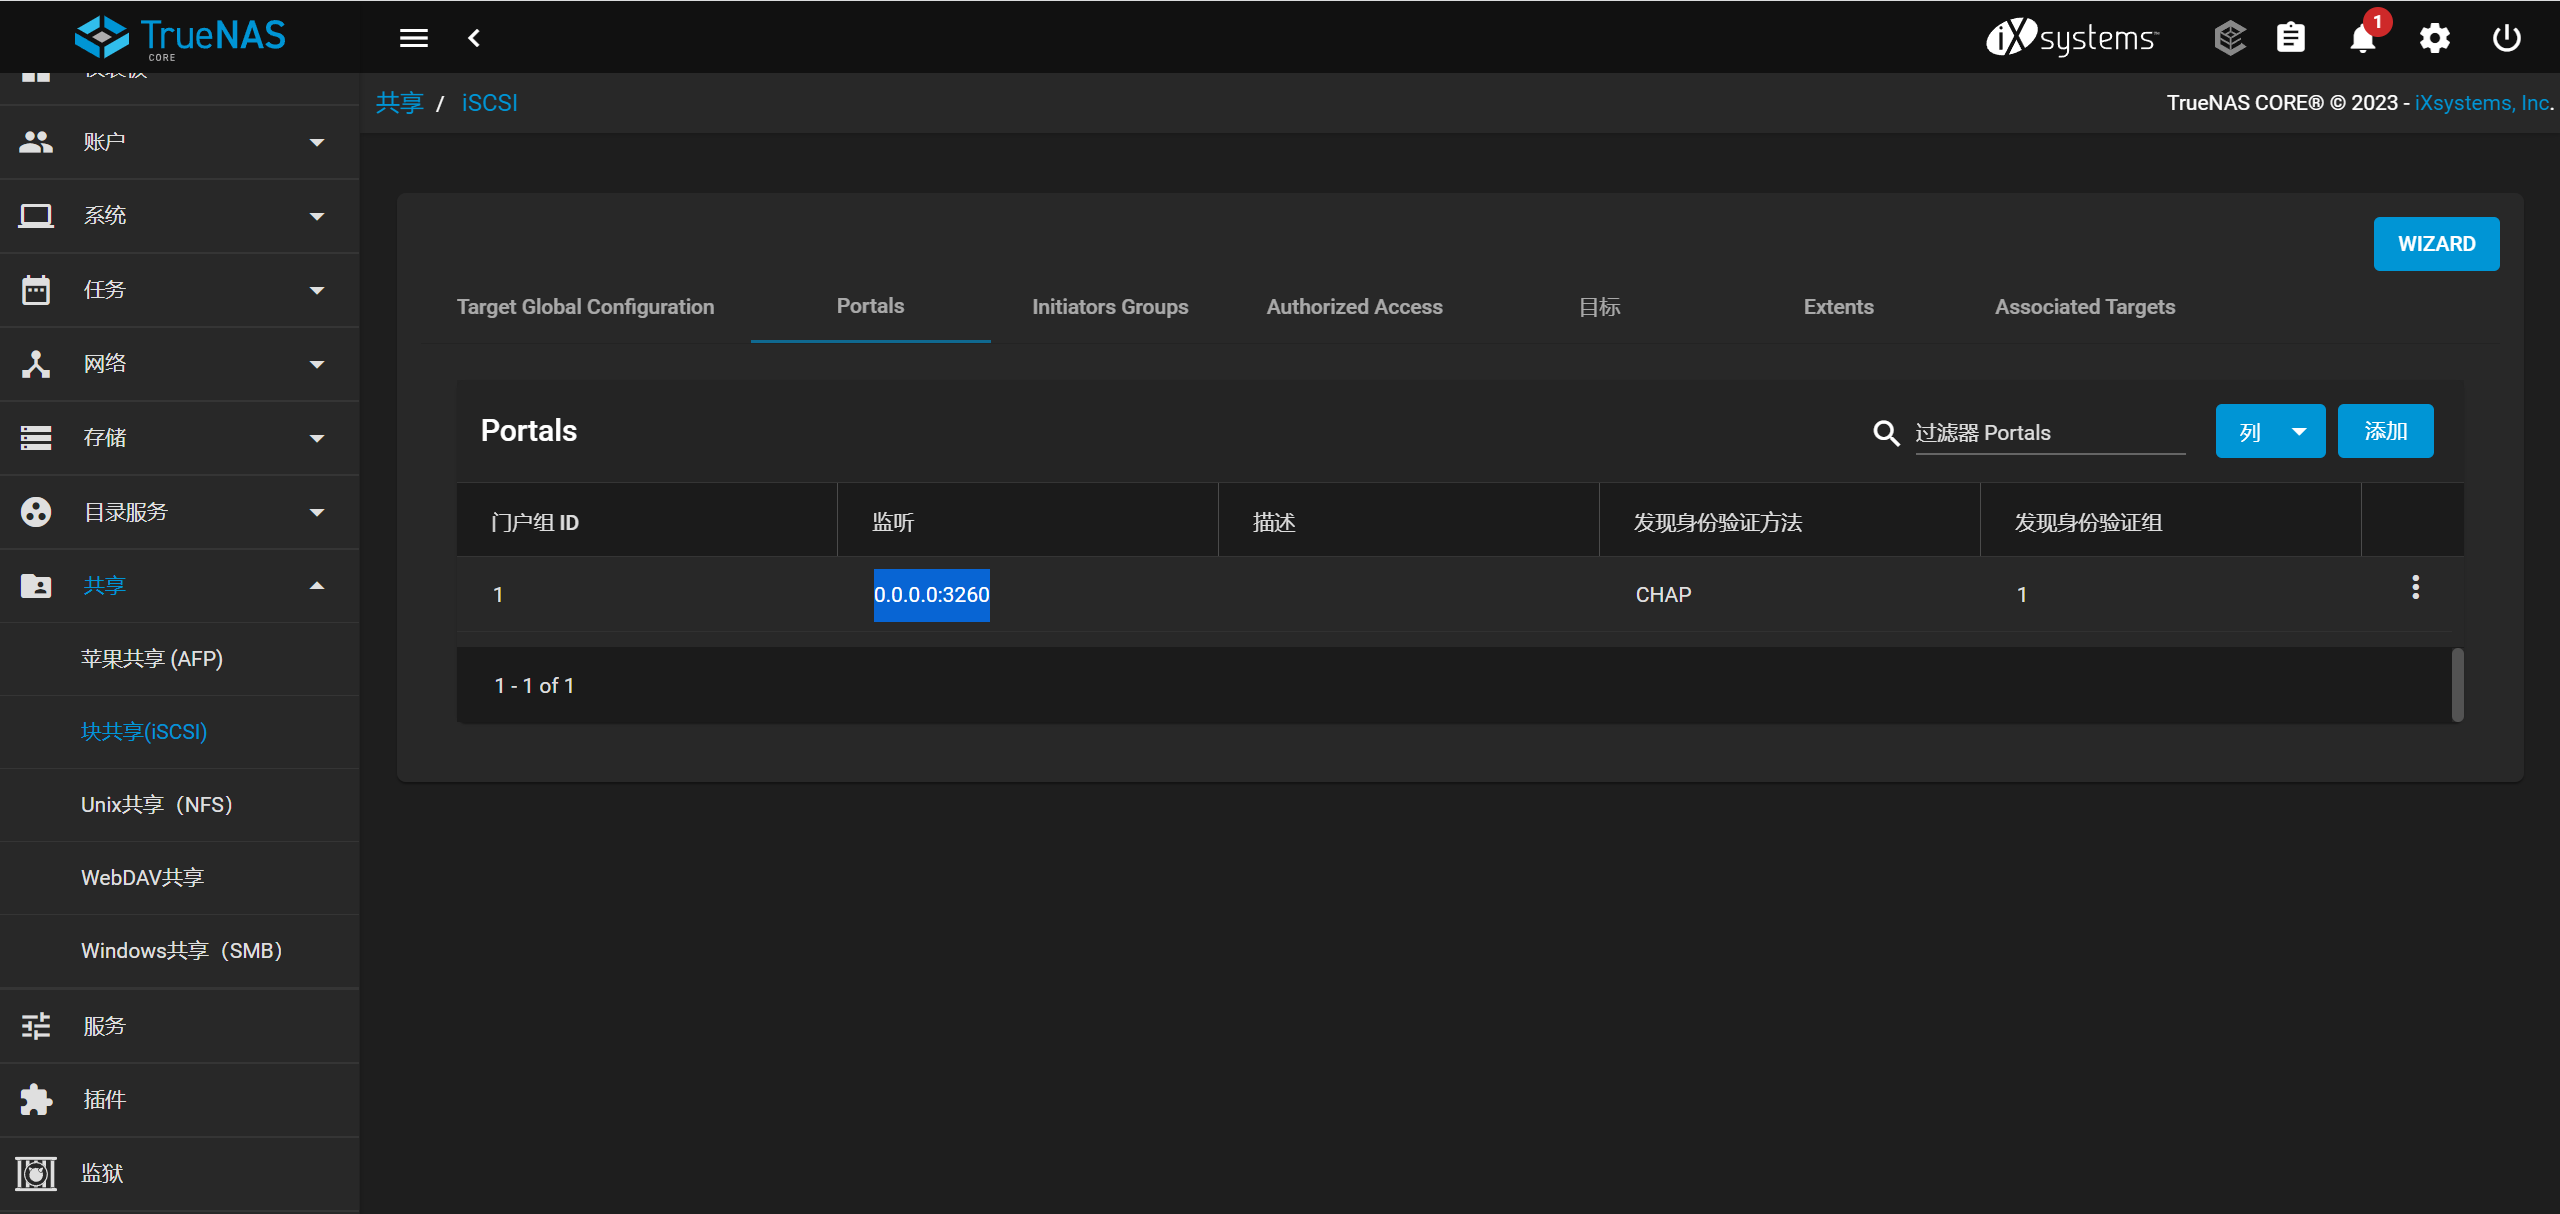Open the task manager clipboard icon
Image resolution: width=2560 pixels, height=1214 pixels.
click(x=2290, y=38)
